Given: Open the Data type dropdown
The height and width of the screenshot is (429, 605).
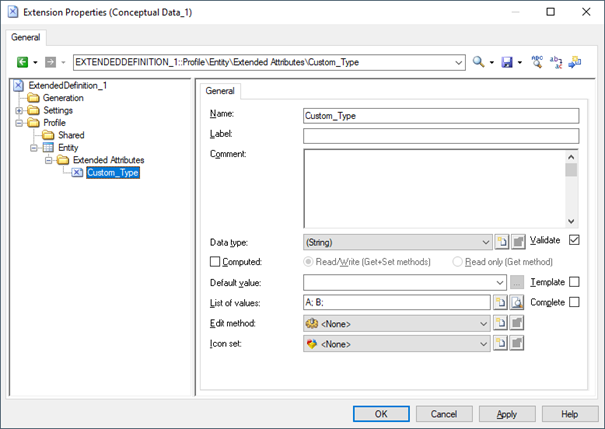Looking at the screenshot, I should click(x=485, y=242).
